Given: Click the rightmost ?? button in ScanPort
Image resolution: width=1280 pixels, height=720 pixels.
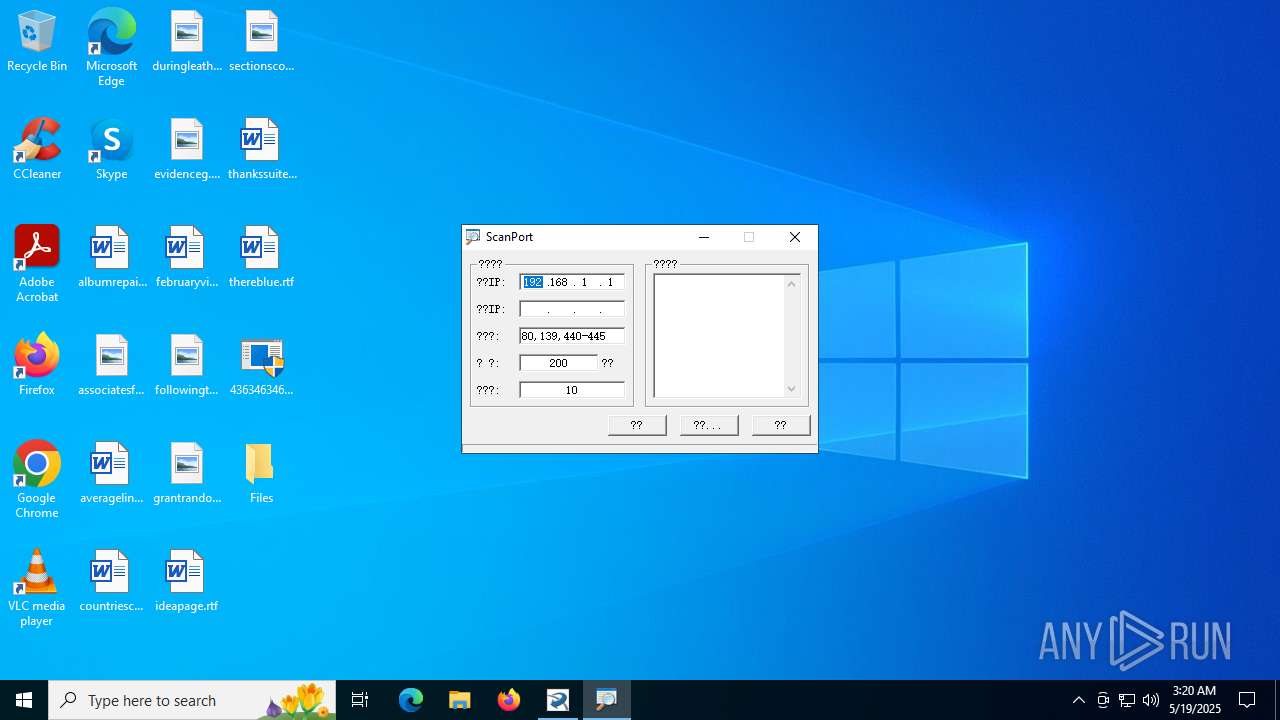Looking at the screenshot, I should tap(781, 425).
